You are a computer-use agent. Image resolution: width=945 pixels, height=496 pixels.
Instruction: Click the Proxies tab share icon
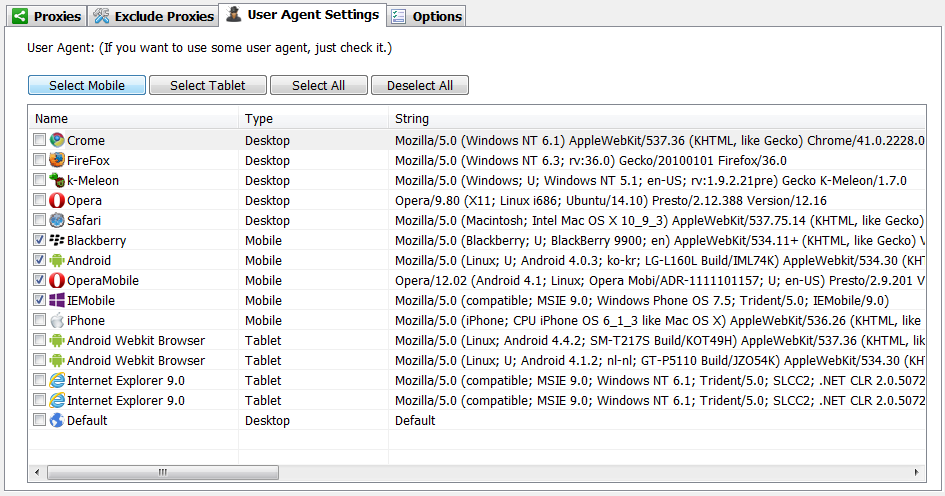point(20,16)
